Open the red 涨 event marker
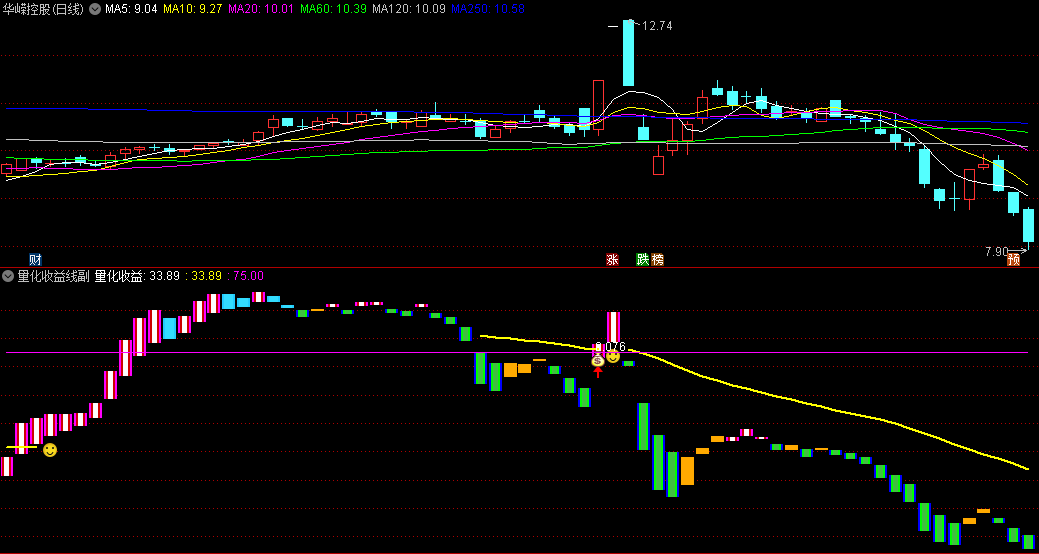 tap(612, 259)
